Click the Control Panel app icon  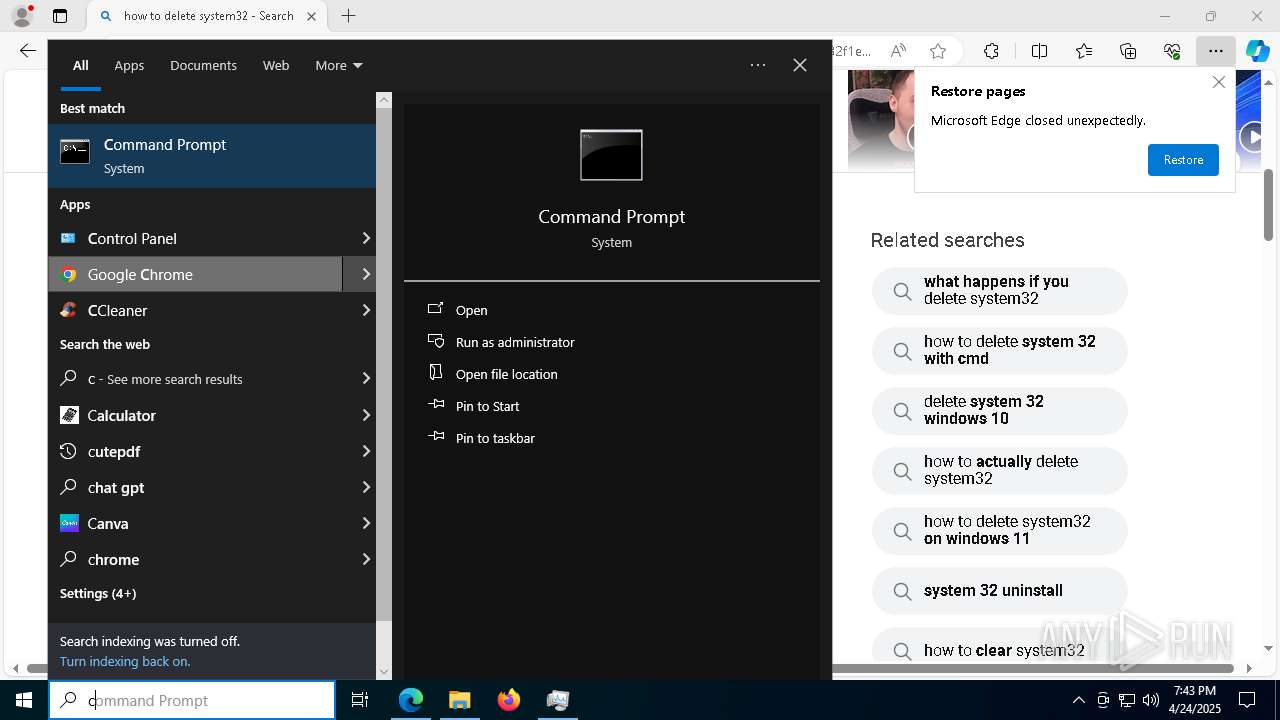(x=68, y=238)
